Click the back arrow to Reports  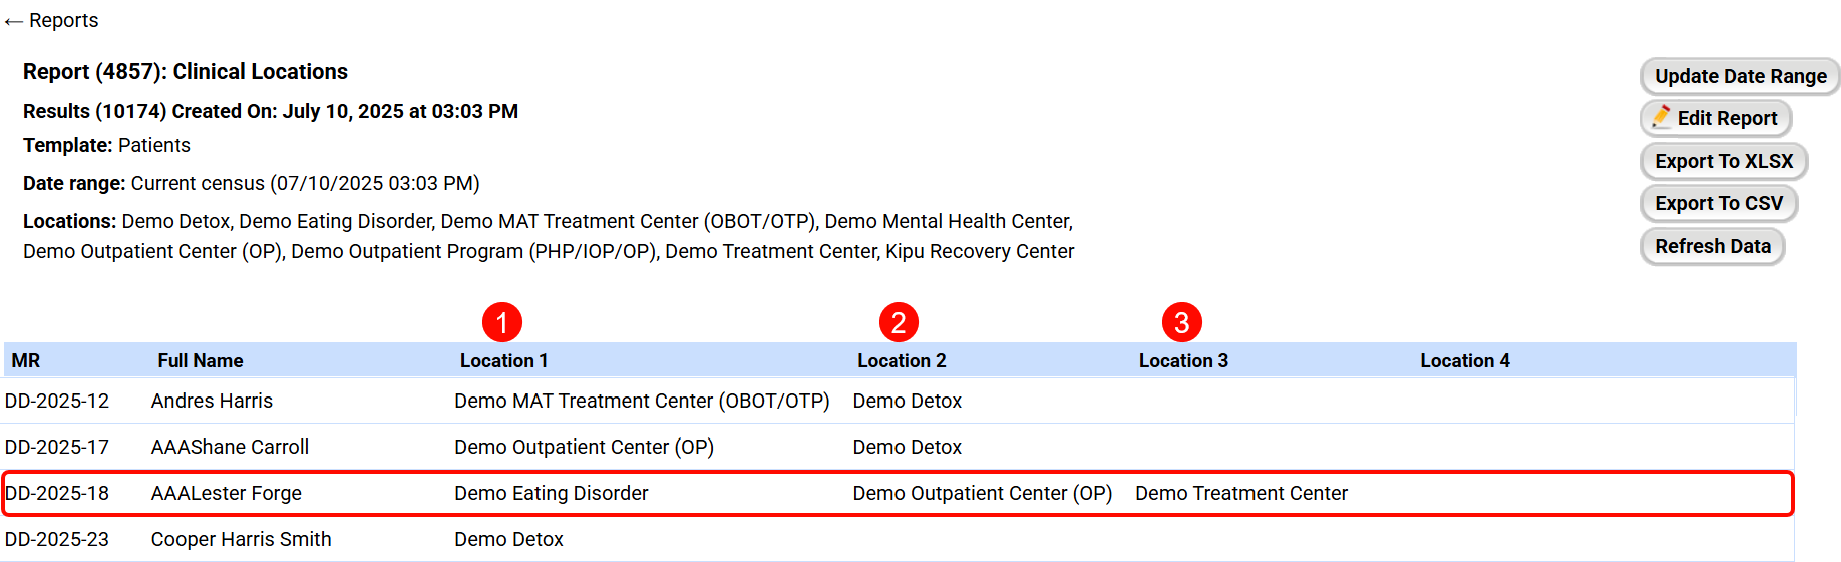coord(13,21)
